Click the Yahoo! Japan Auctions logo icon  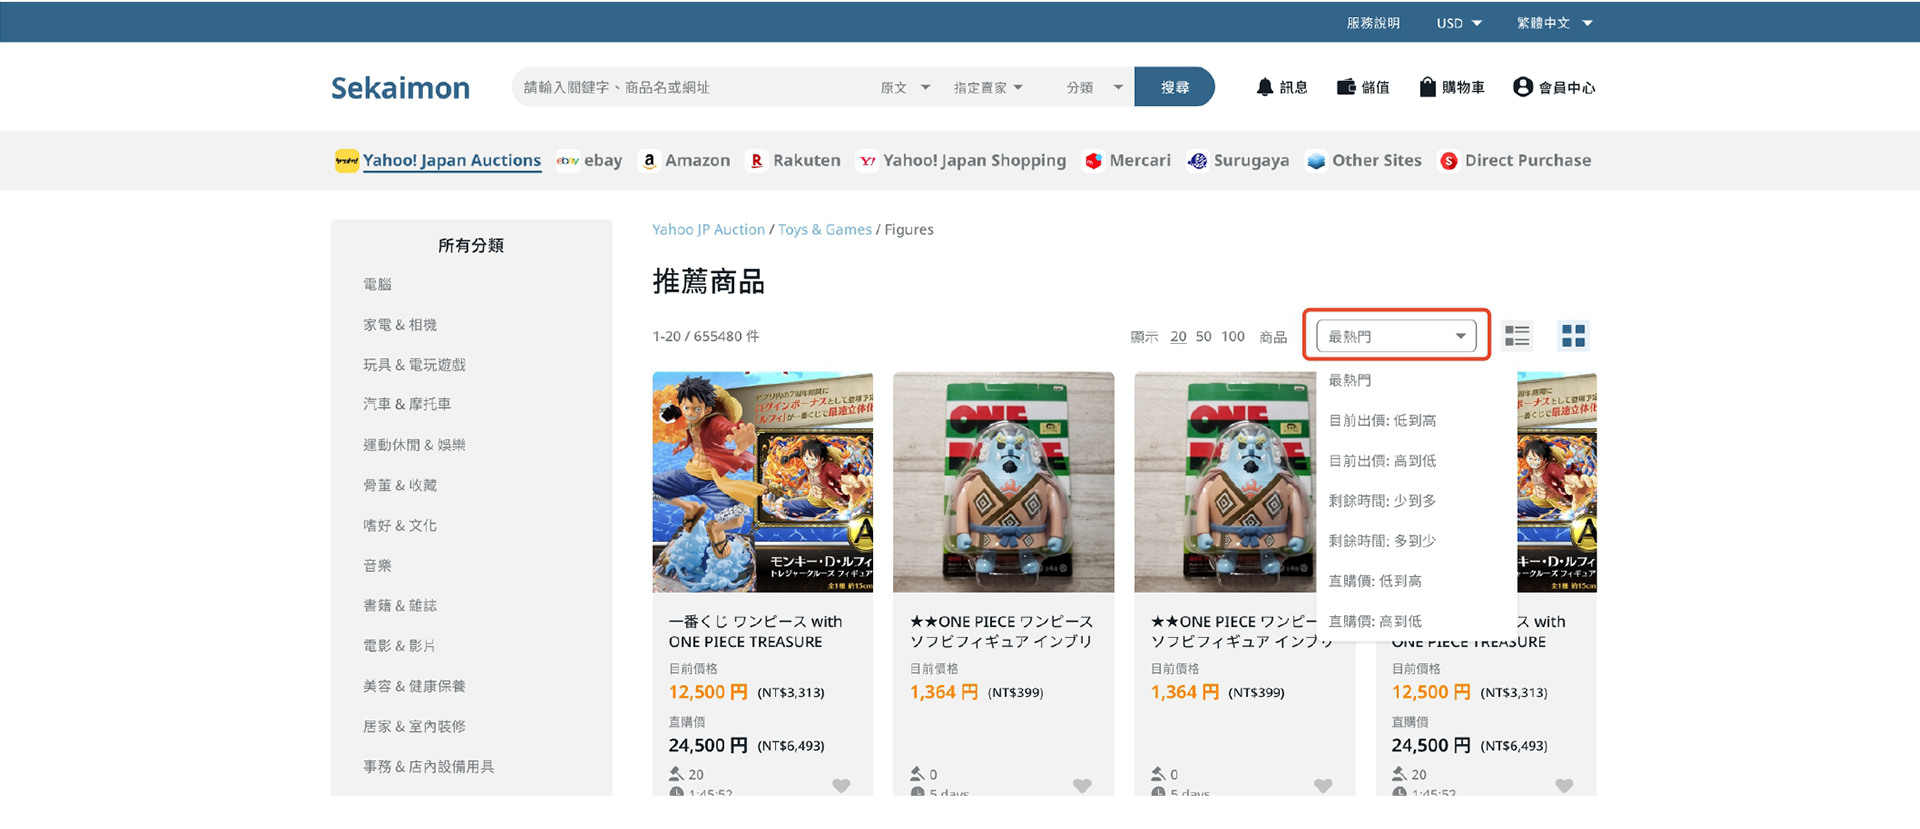click(346, 160)
